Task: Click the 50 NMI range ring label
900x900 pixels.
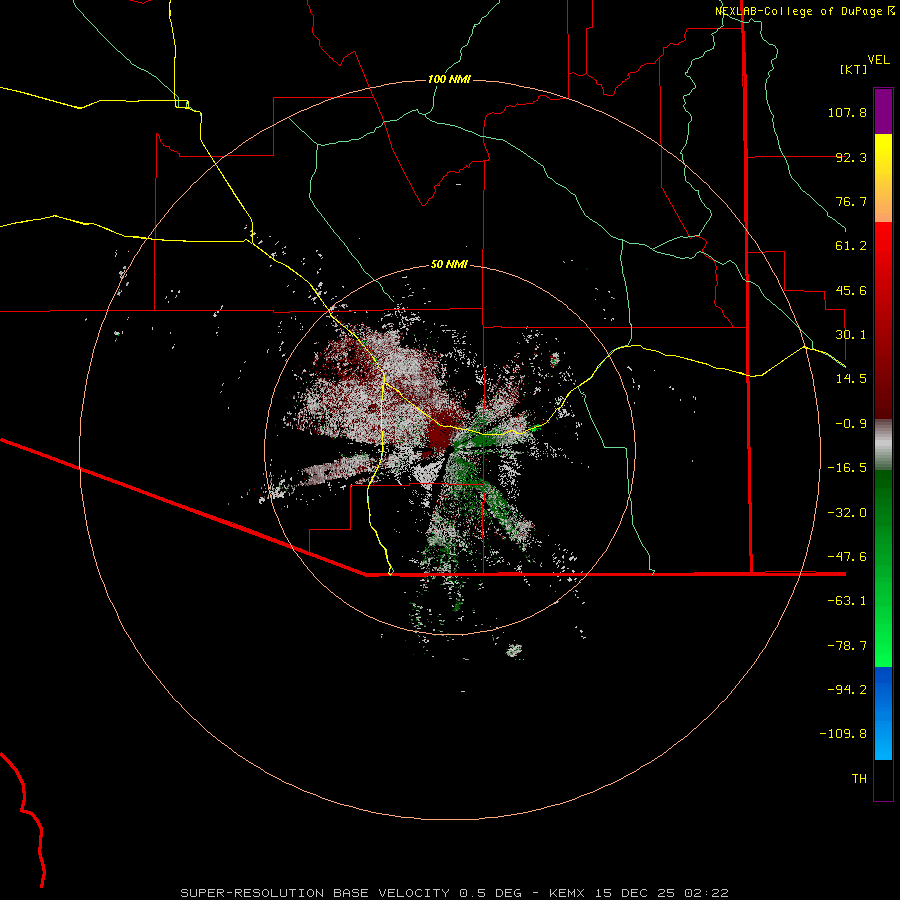Action: (449, 265)
